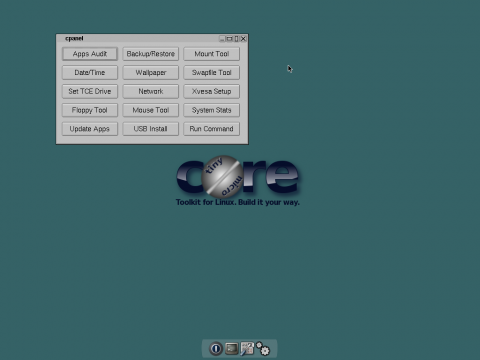Click Set TCE Drive
480x360 pixels.
[90, 91]
